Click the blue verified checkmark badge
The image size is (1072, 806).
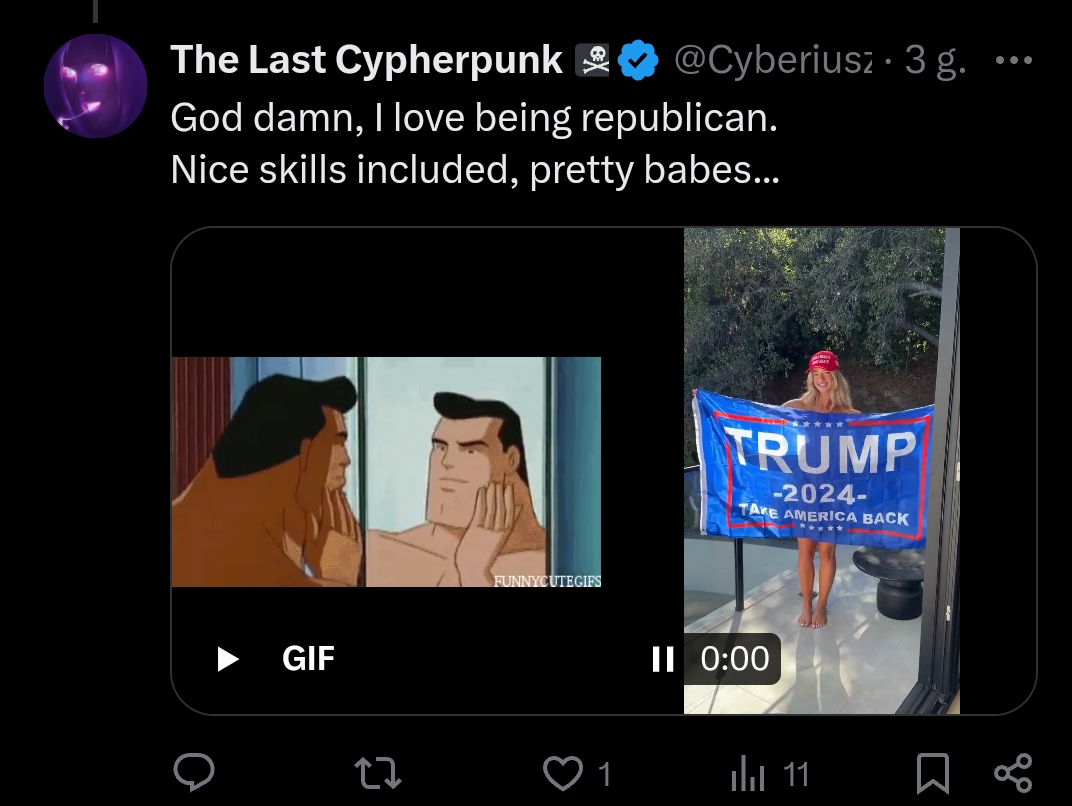(x=639, y=62)
